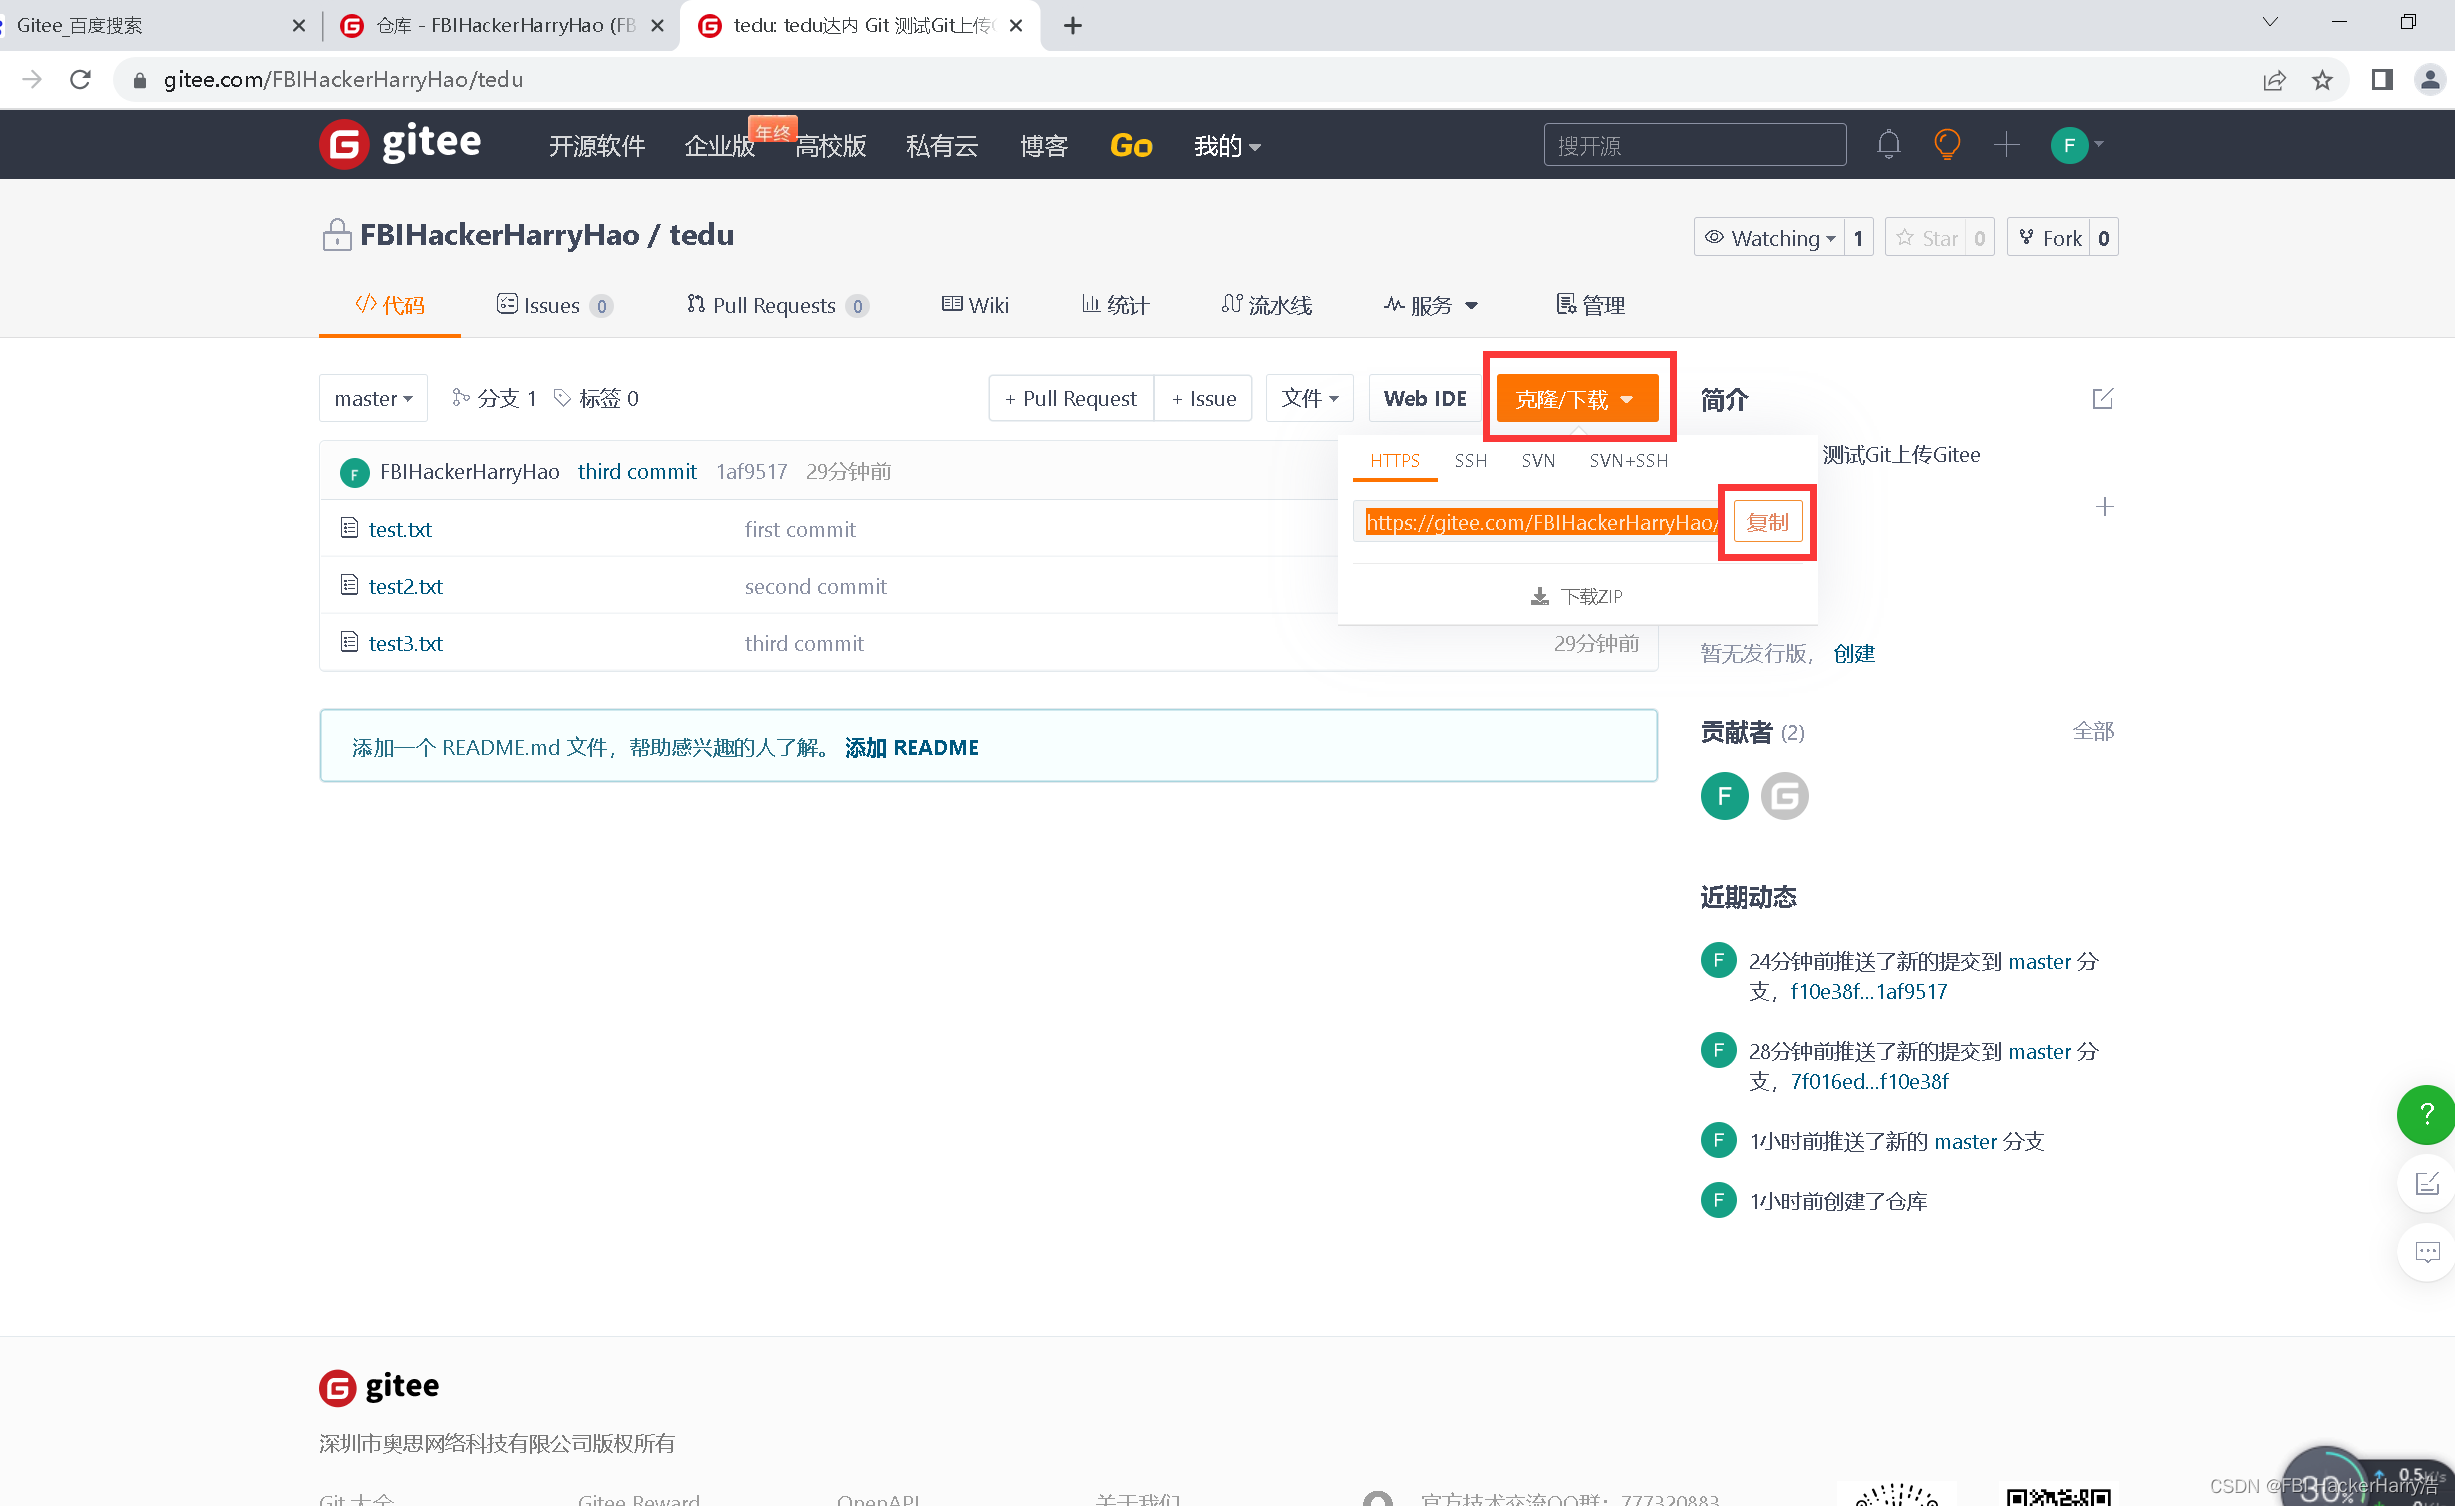Toggle the browser side panel

[x=2382, y=80]
